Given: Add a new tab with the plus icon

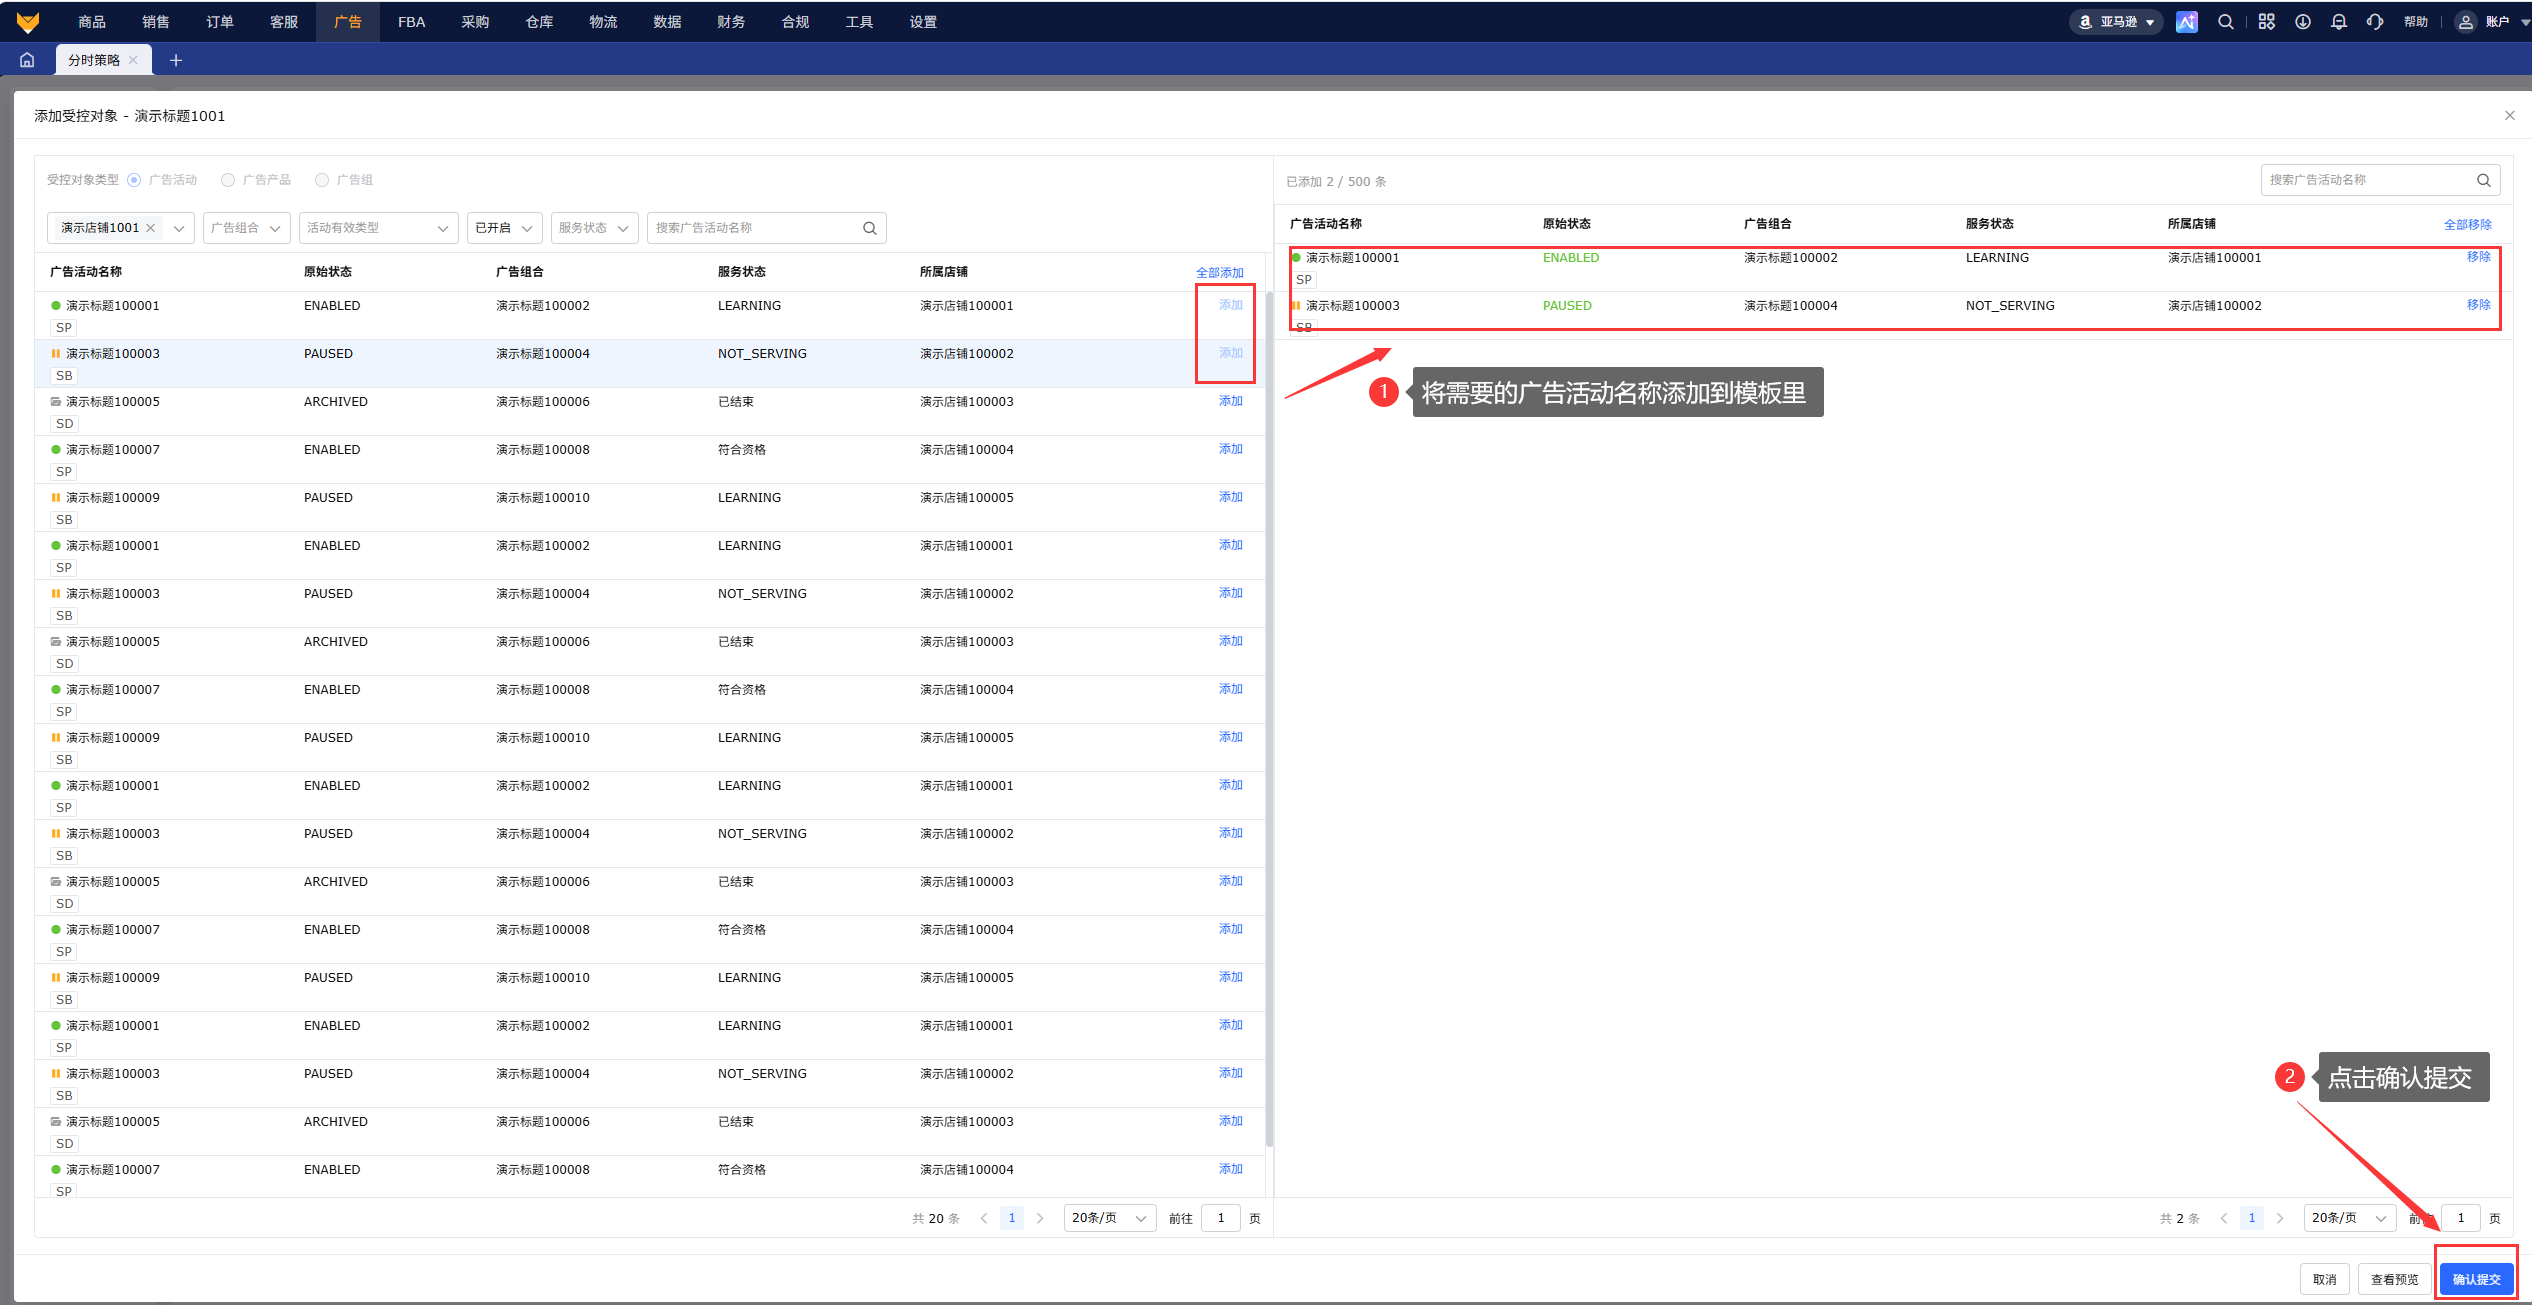Looking at the screenshot, I should 176,60.
